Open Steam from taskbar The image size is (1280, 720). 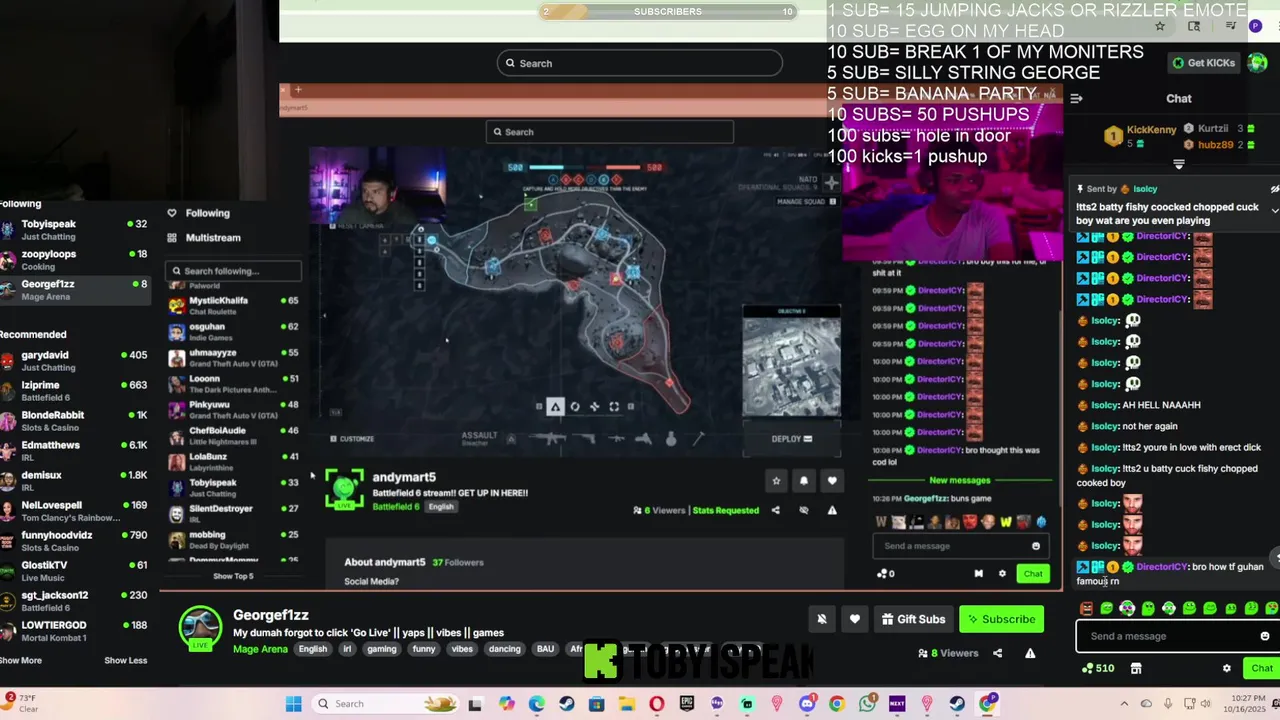567,704
